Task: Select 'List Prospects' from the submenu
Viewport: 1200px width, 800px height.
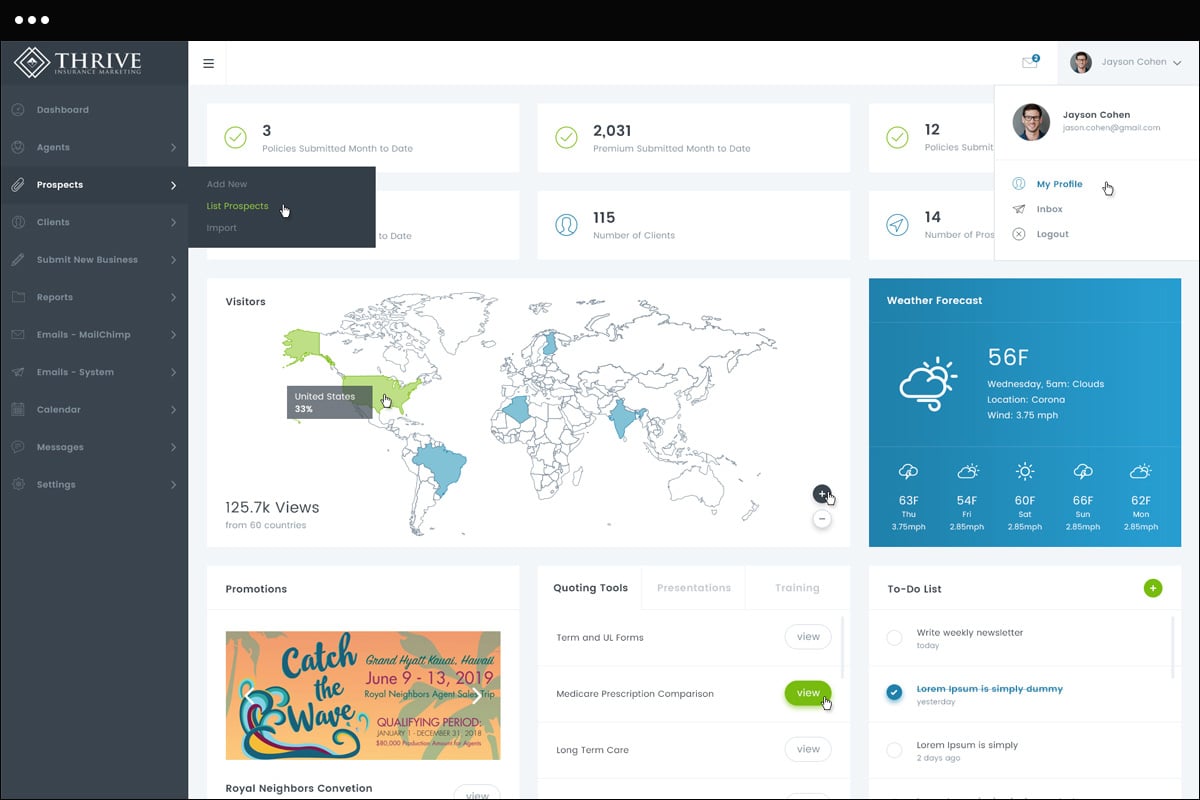Action: tap(237, 206)
